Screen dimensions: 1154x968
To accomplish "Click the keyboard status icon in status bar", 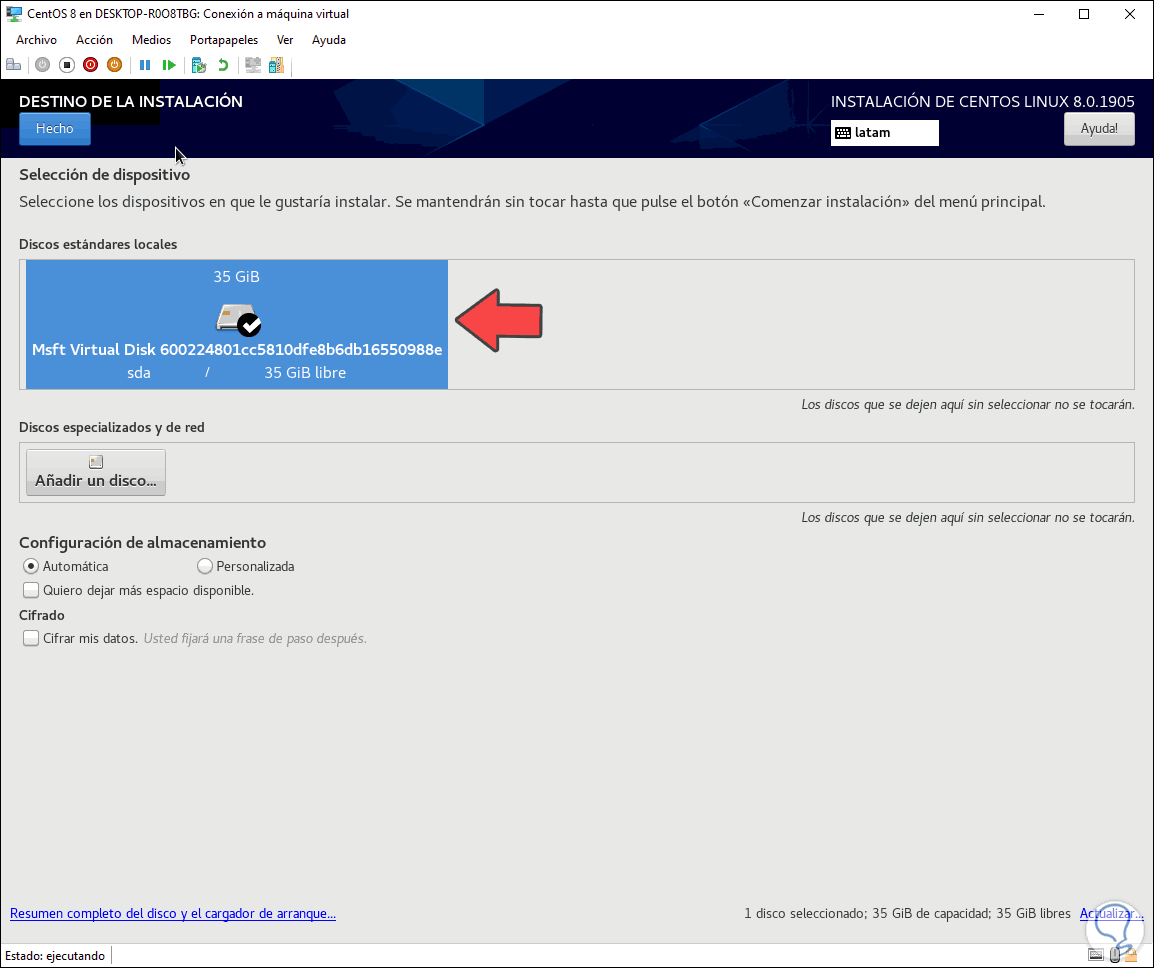I will point(1096,955).
